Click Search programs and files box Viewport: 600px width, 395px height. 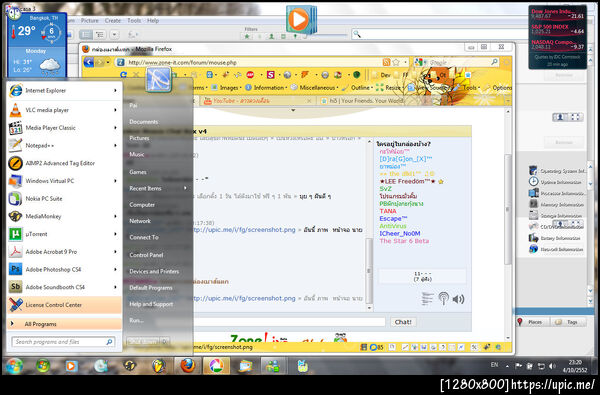63,341
